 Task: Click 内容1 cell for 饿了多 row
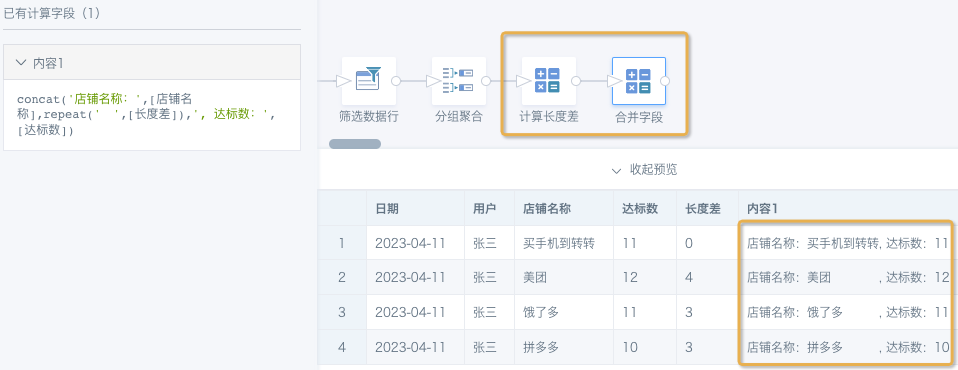[x=847, y=313]
